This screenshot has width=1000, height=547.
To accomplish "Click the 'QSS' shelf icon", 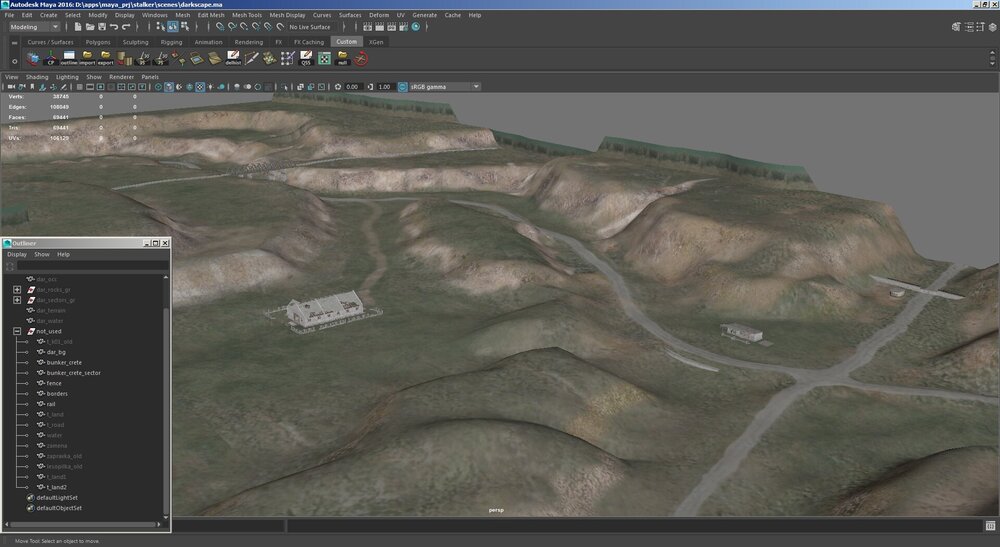I will (x=306, y=59).
